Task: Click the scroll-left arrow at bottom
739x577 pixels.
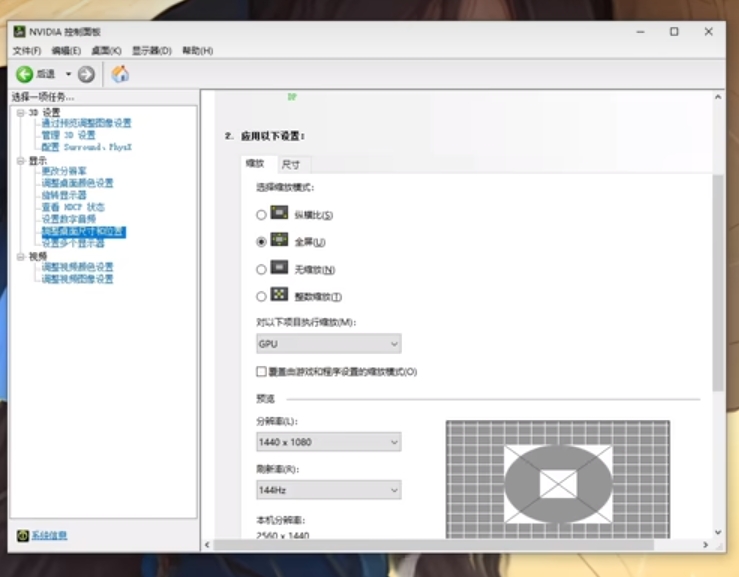Action: [207, 545]
